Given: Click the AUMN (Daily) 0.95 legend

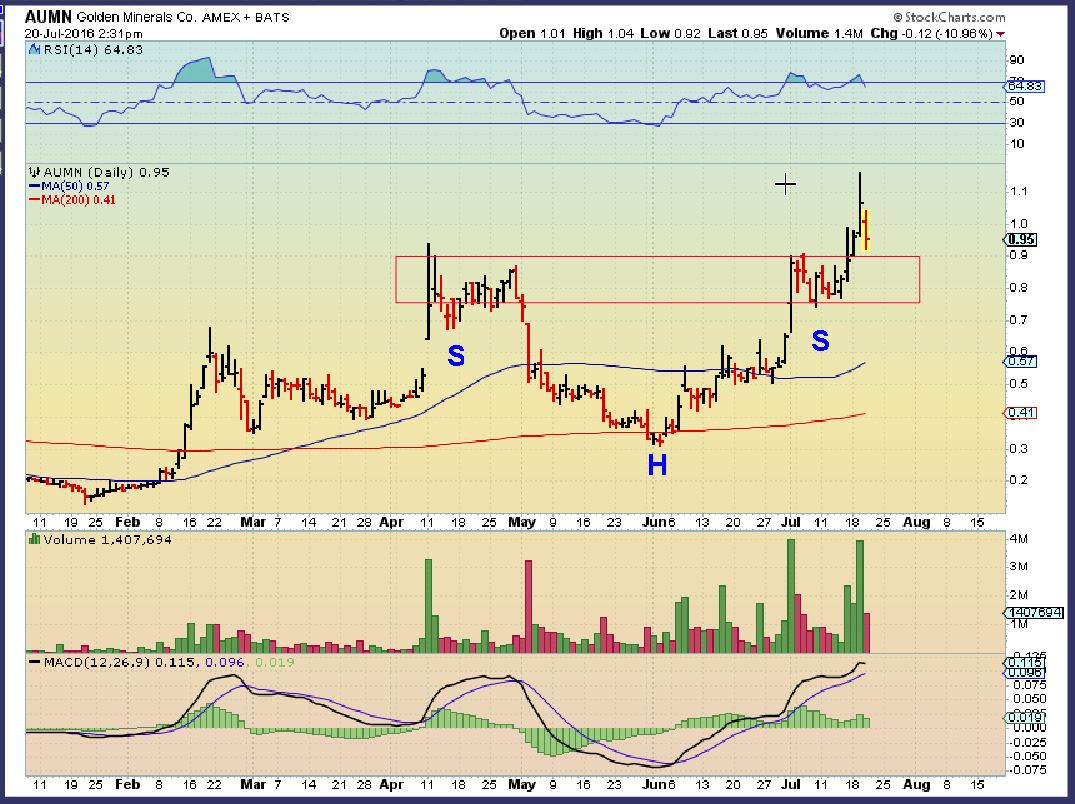Looking at the screenshot, I should click(x=106, y=172).
